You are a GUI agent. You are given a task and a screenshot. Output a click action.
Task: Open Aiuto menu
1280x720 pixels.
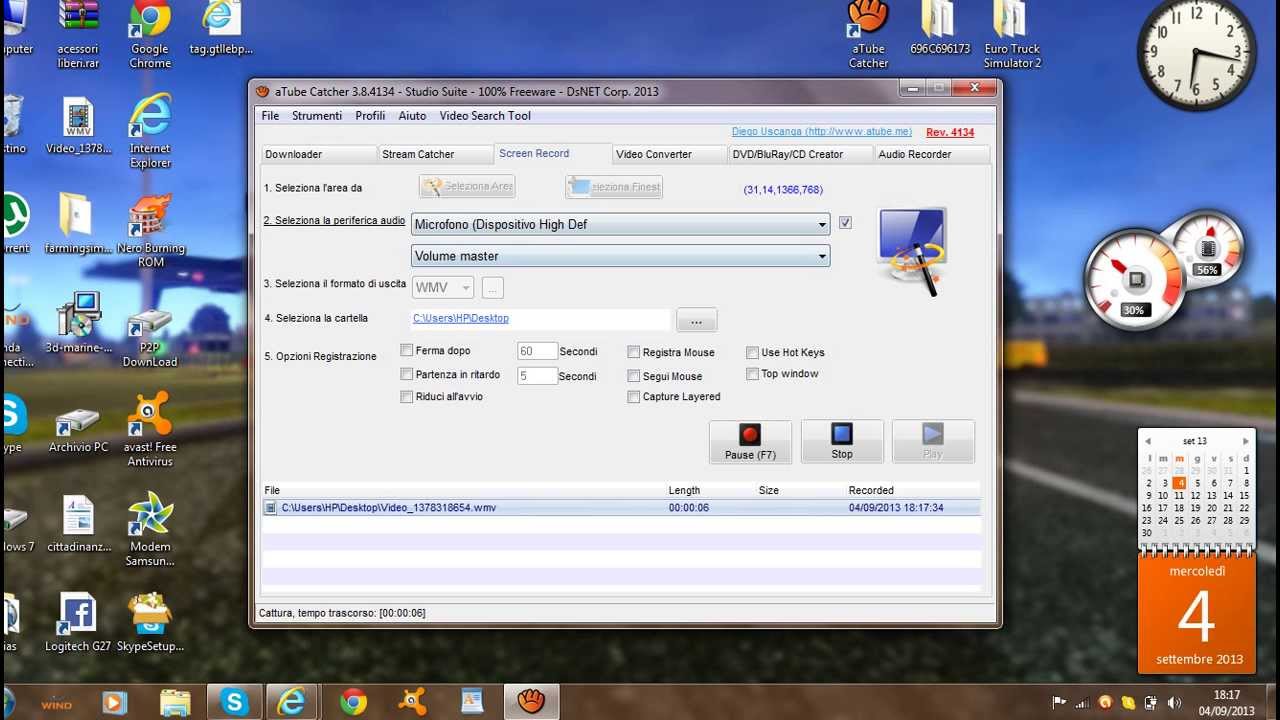pyautogui.click(x=412, y=116)
